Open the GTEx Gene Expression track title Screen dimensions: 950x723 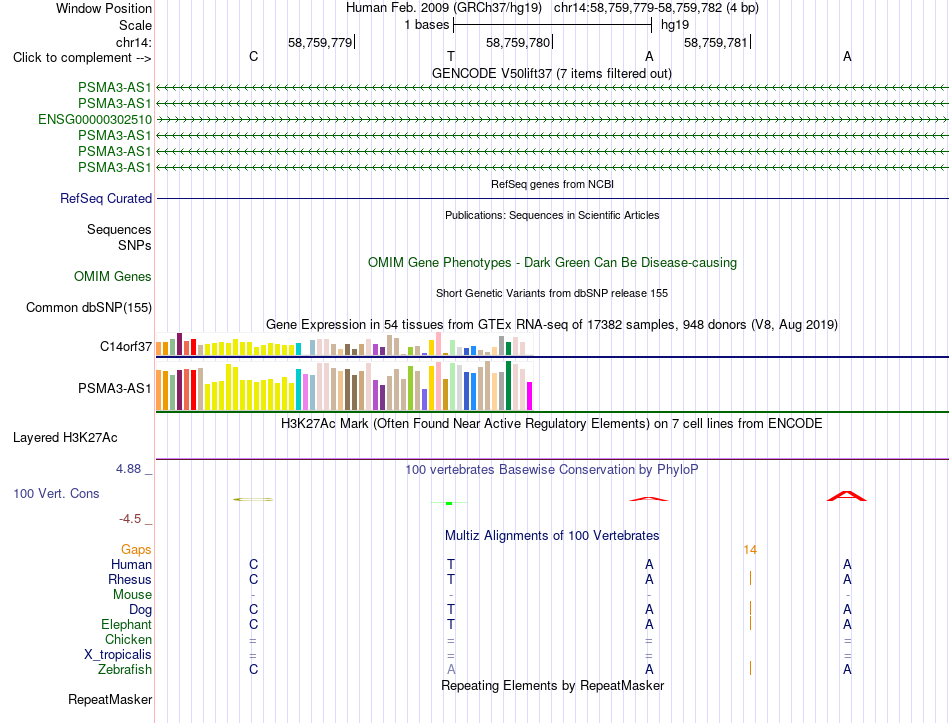[552, 324]
